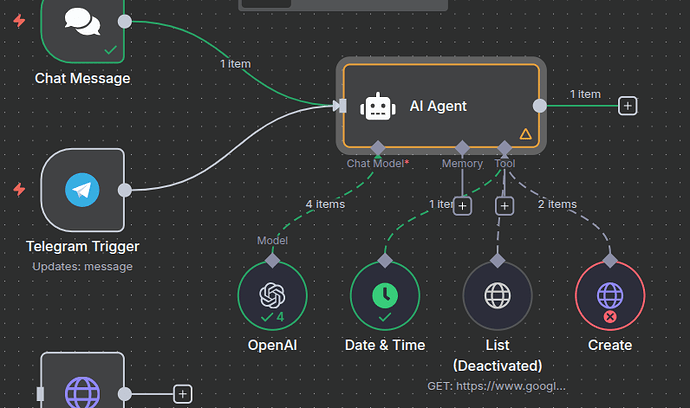Image resolution: width=690 pixels, height=408 pixels.
Task: Select the Telegram Trigger node icon
Action: (x=82, y=190)
